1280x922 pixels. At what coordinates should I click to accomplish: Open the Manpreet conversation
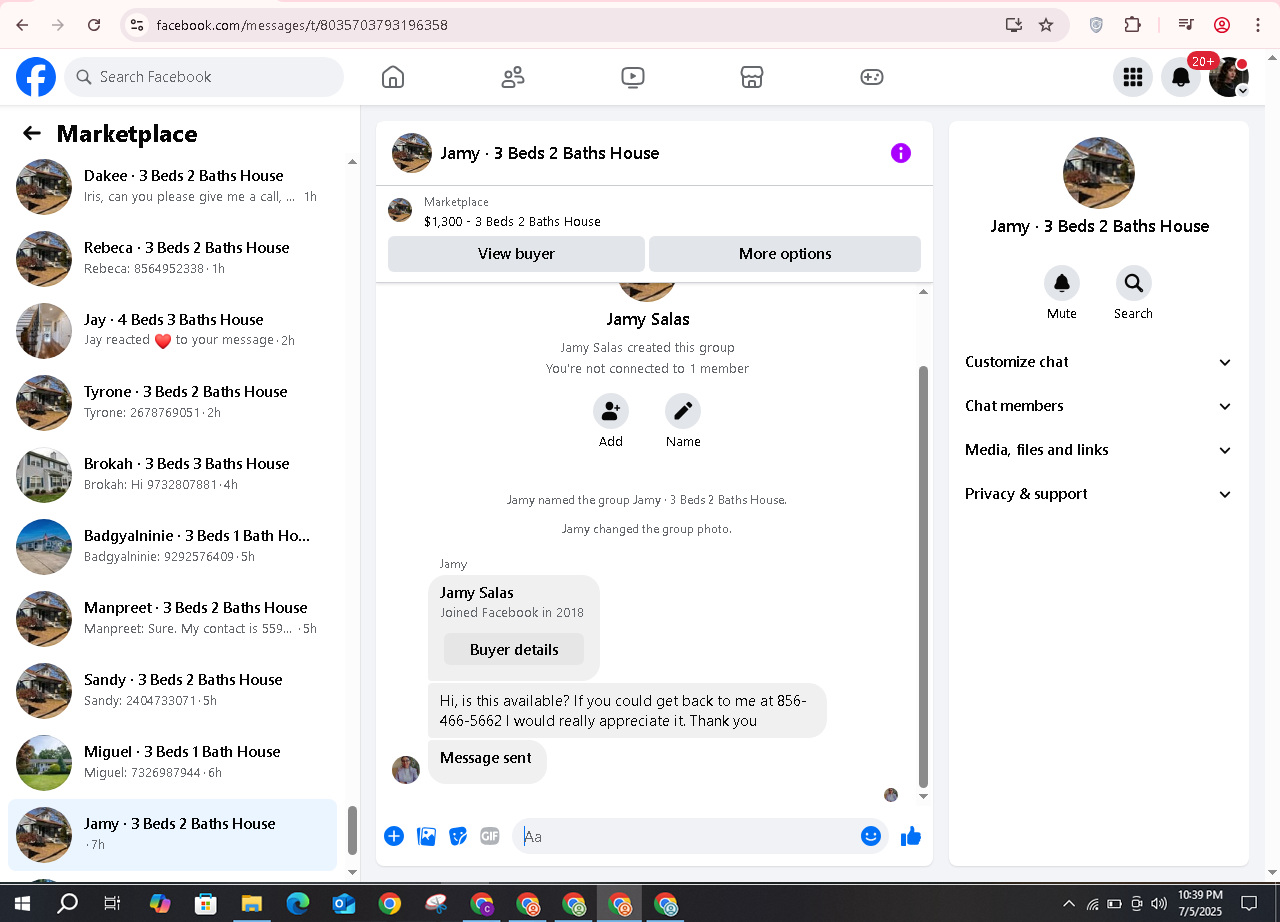click(x=173, y=619)
